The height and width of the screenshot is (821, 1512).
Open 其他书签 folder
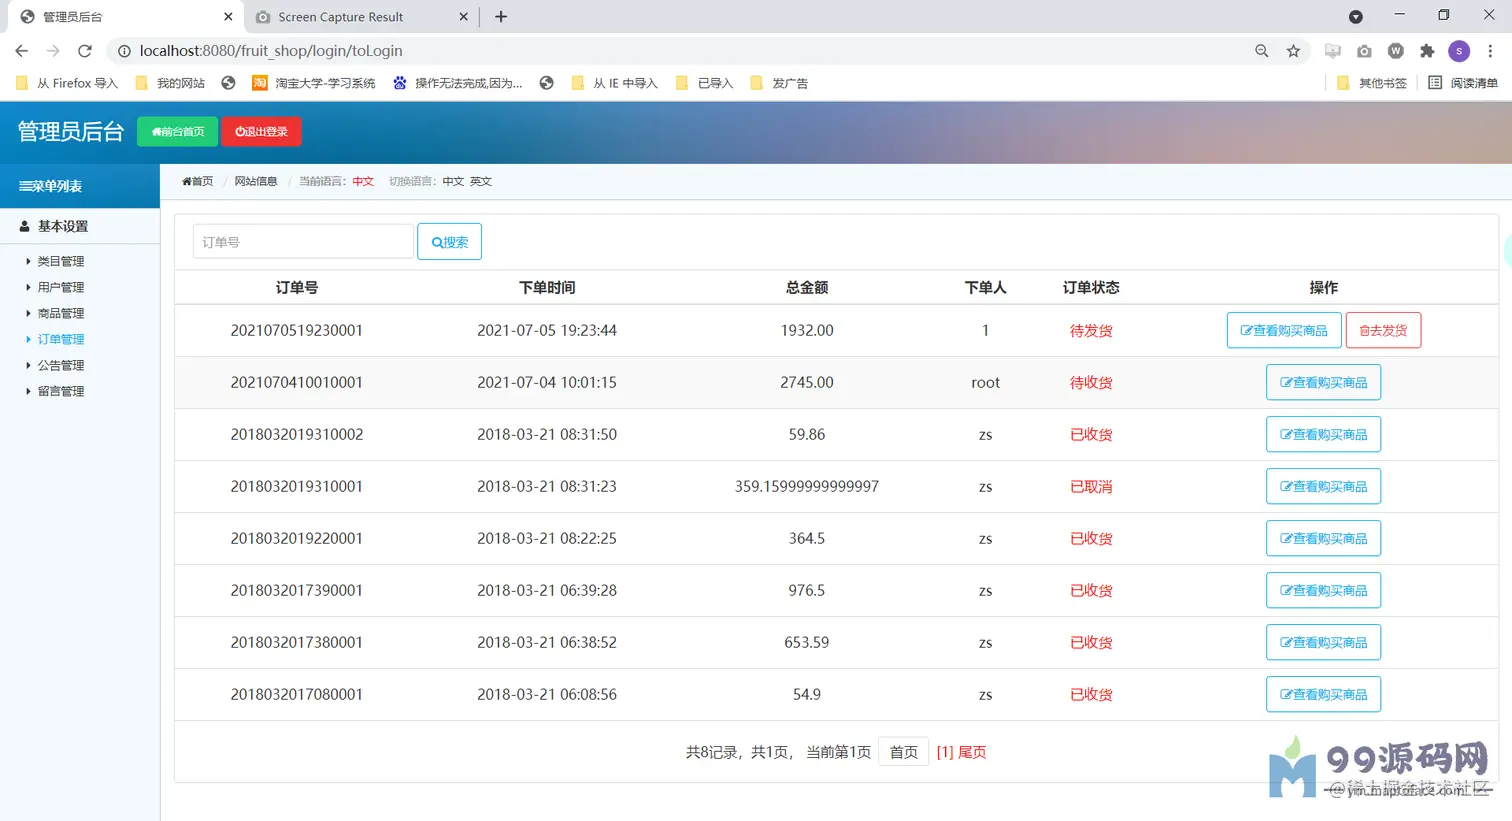[1372, 83]
